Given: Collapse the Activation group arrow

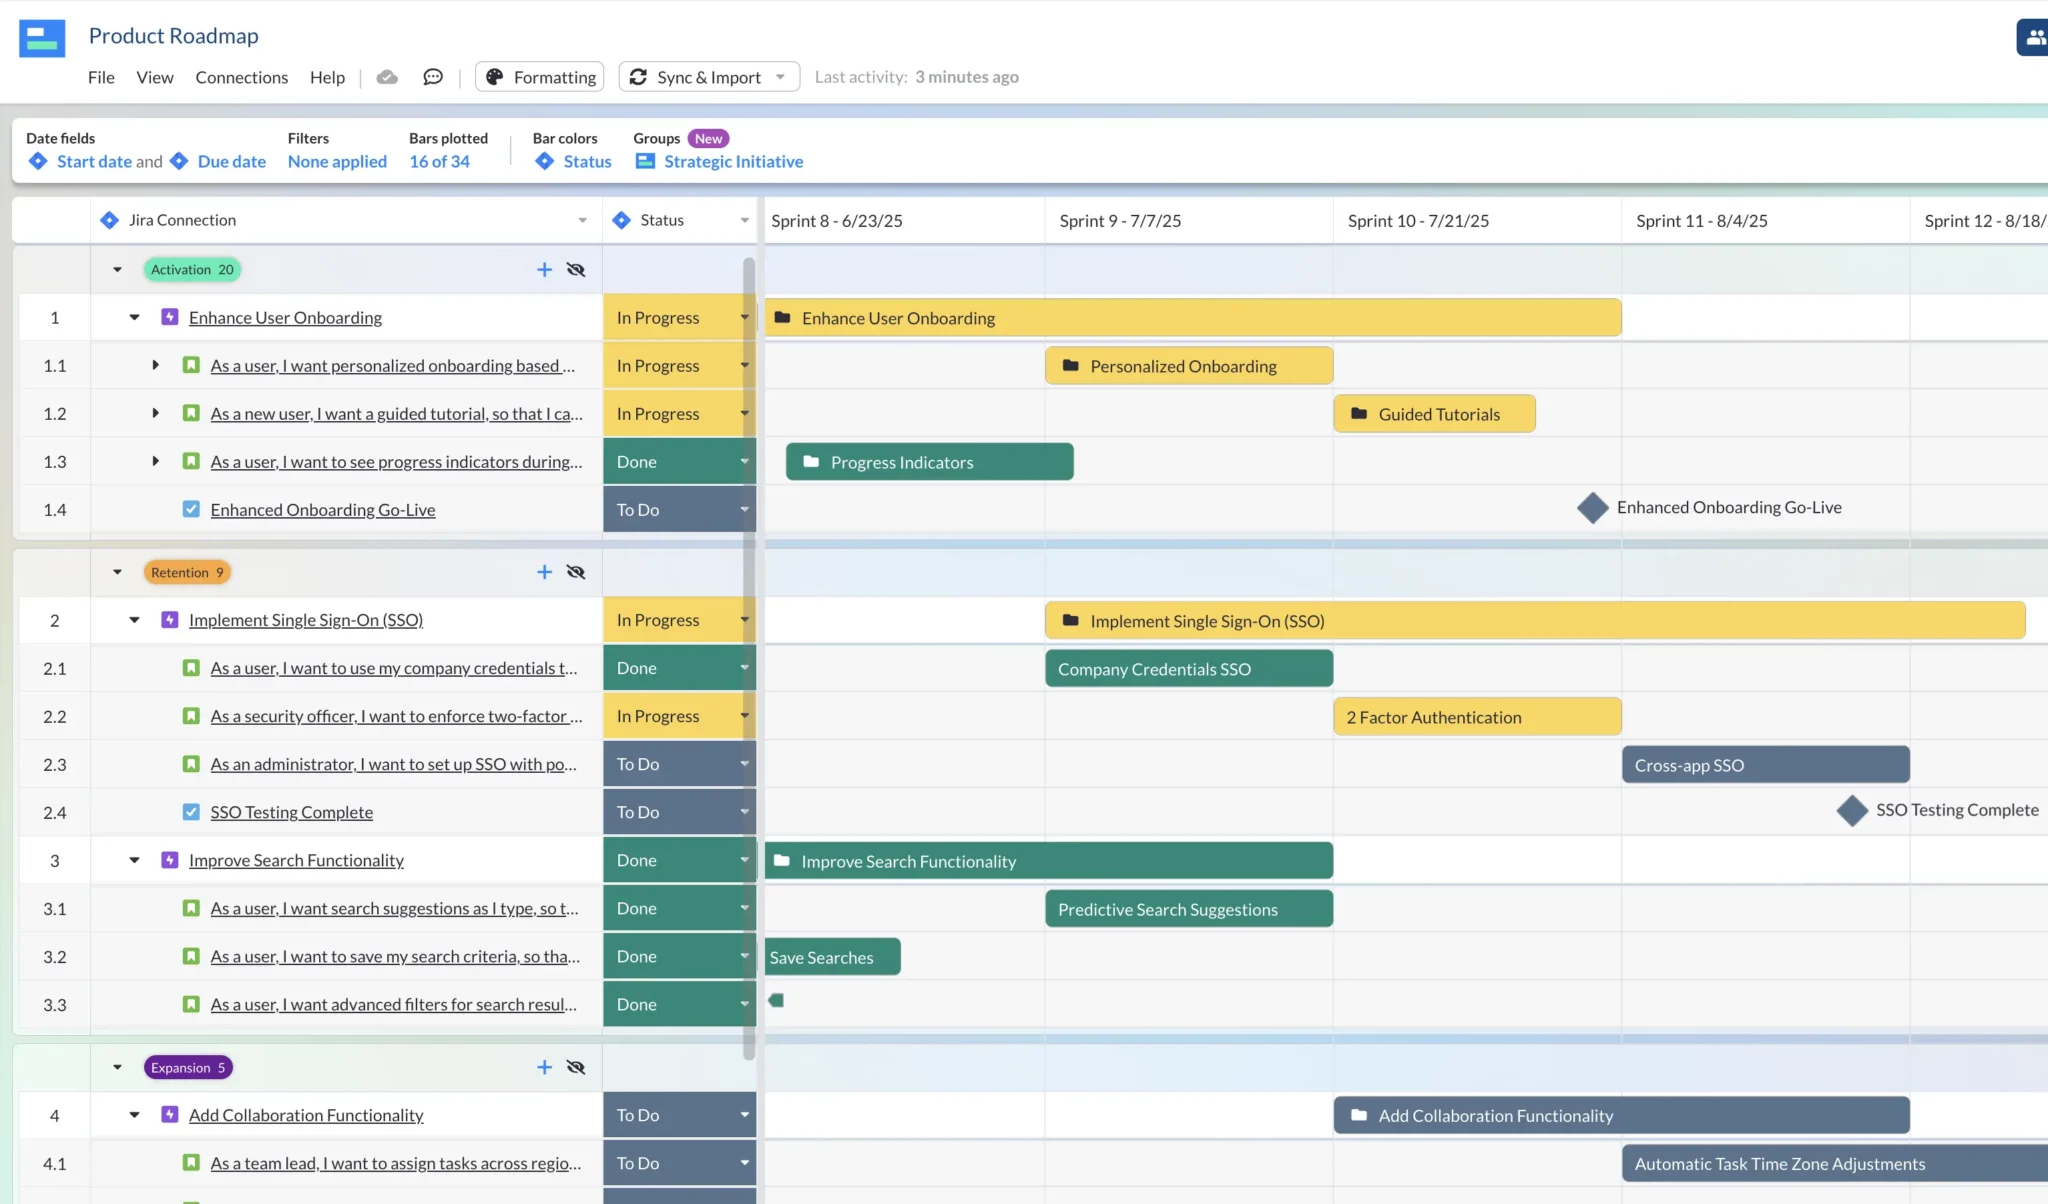Looking at the screenshot, I should coord(117,270).
